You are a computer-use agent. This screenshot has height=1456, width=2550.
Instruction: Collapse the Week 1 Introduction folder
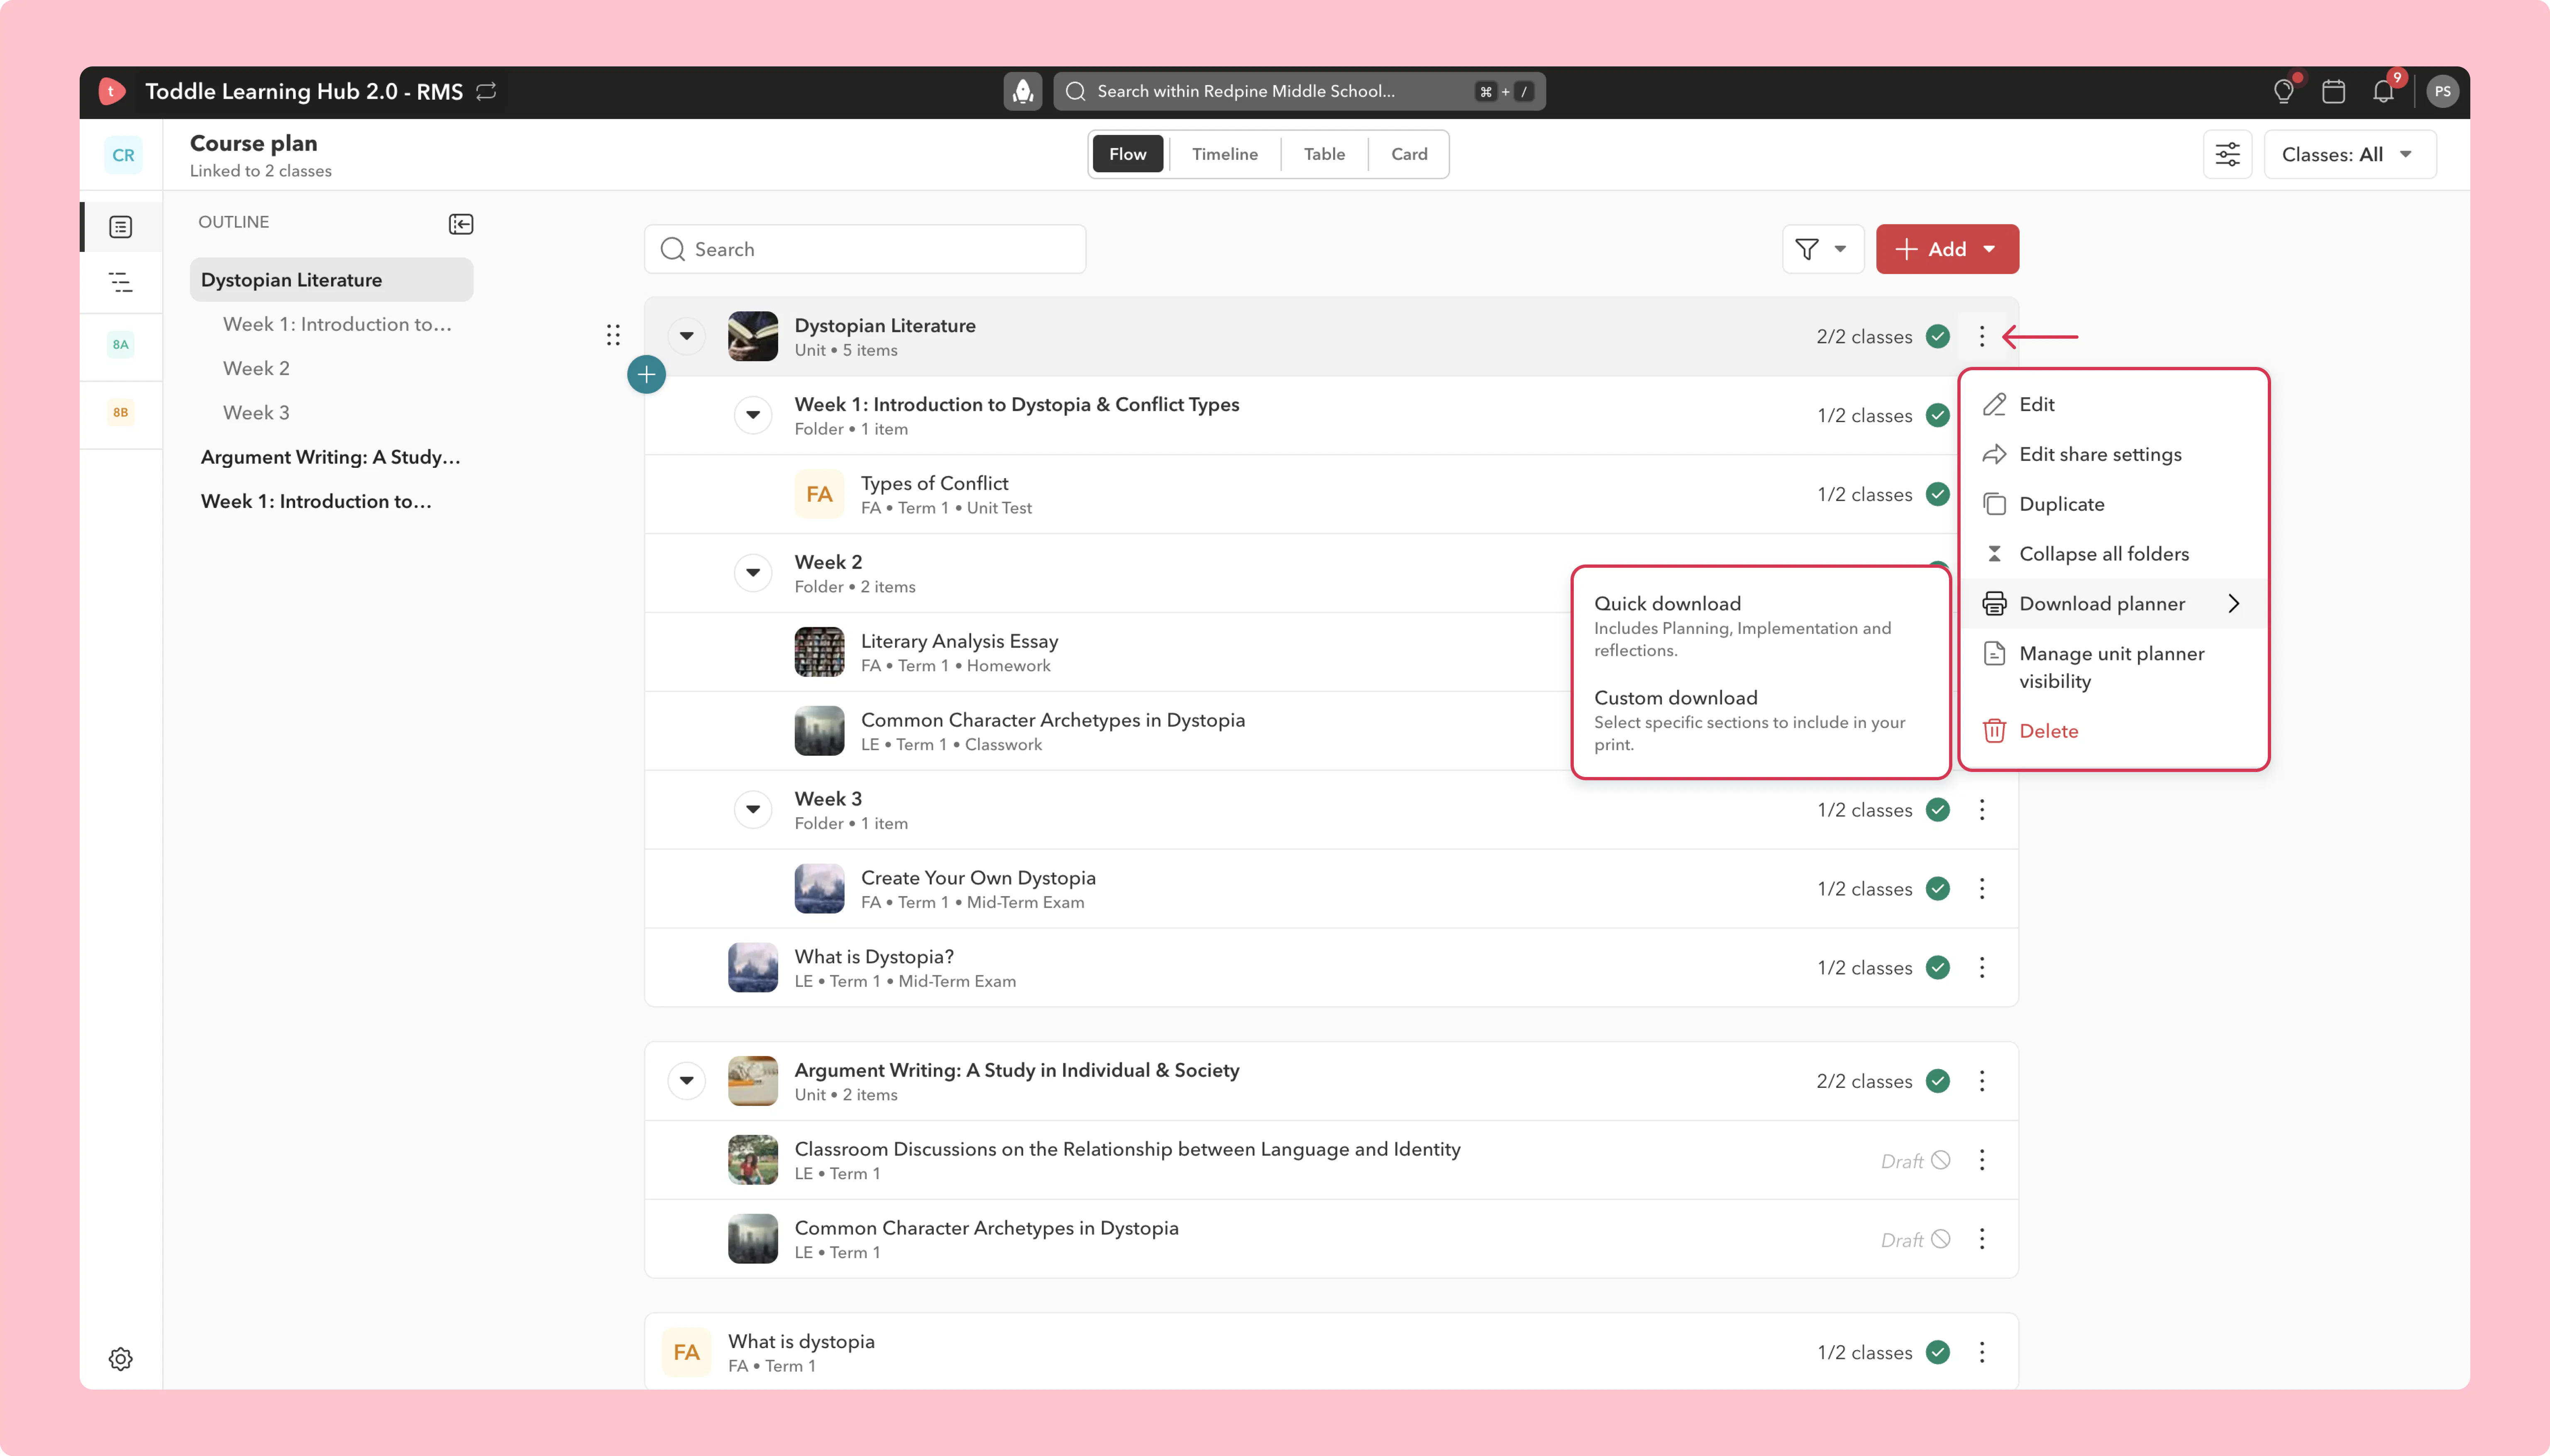point(753,415)
